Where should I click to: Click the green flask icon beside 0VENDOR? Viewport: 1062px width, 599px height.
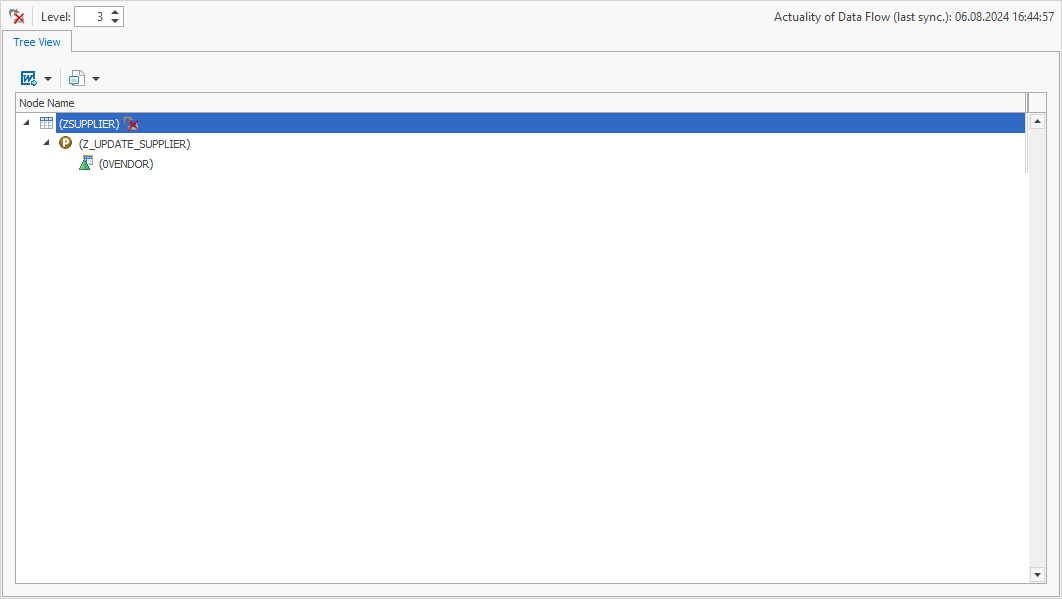tap(86, 163)
